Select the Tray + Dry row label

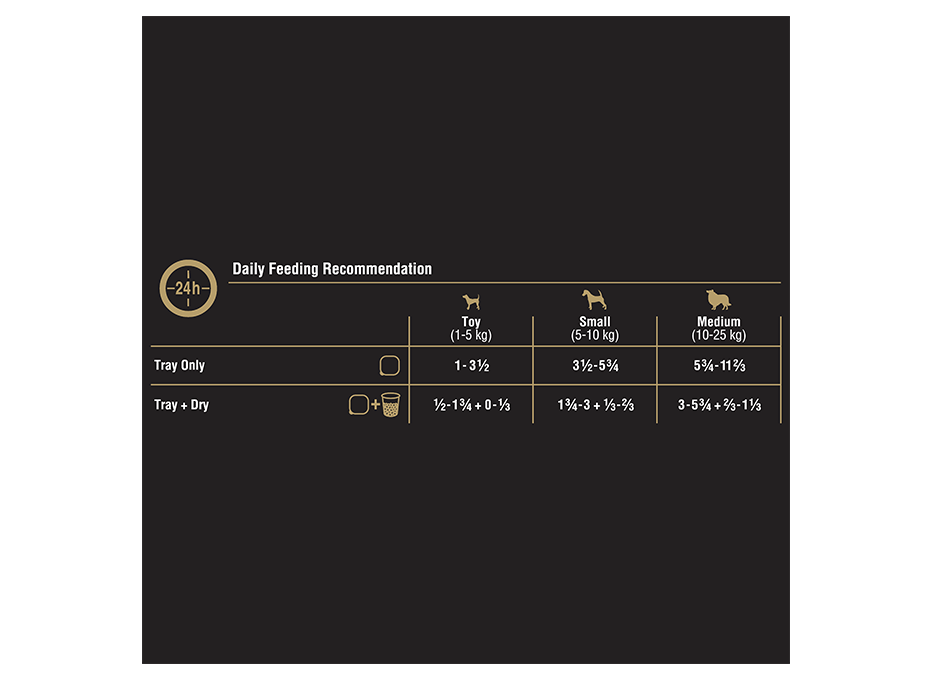181,405
